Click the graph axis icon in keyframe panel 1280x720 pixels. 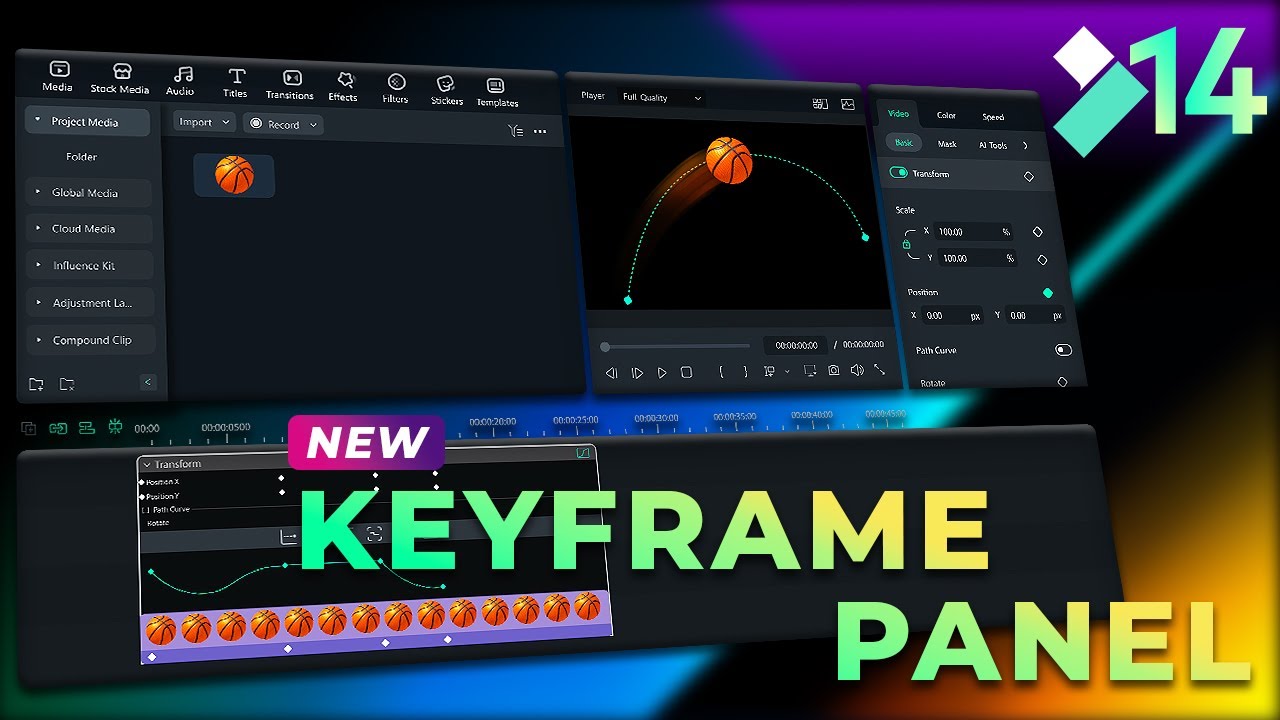pyautogui.click(x=289, y=537)
